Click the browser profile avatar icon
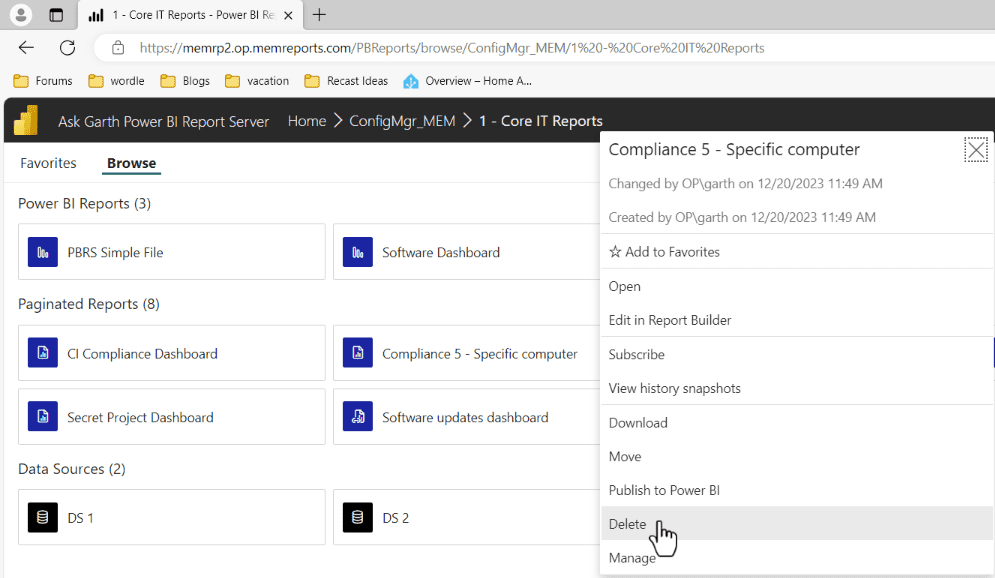995x578 pixels. pos(21,15)
